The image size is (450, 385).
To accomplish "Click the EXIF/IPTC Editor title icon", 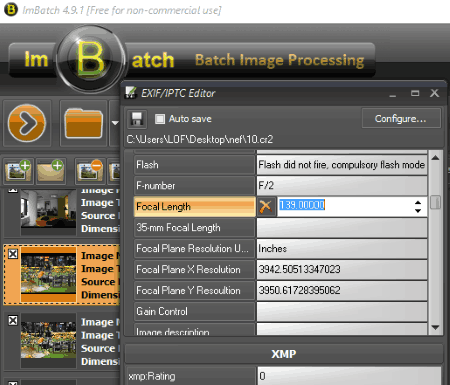I will (130, 93).
